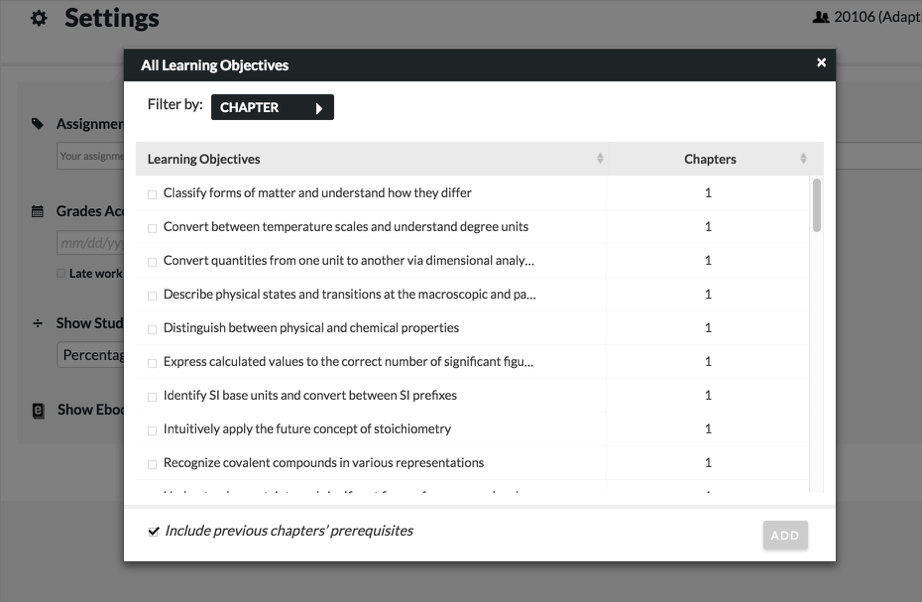Image resolution: width=922 pixels, height=602 pixels.
Task: Click the users icon beside 20106
Action: pyautogui.click(x=821, y=17)
